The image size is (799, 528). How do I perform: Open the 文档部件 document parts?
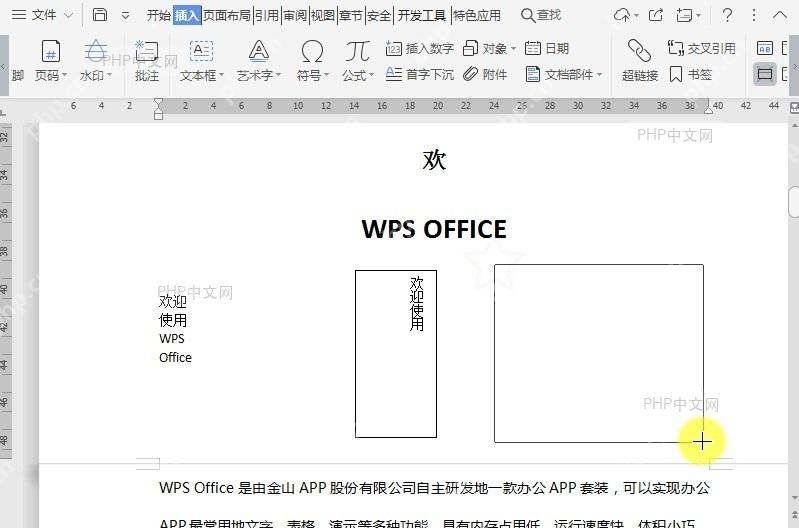559,74
